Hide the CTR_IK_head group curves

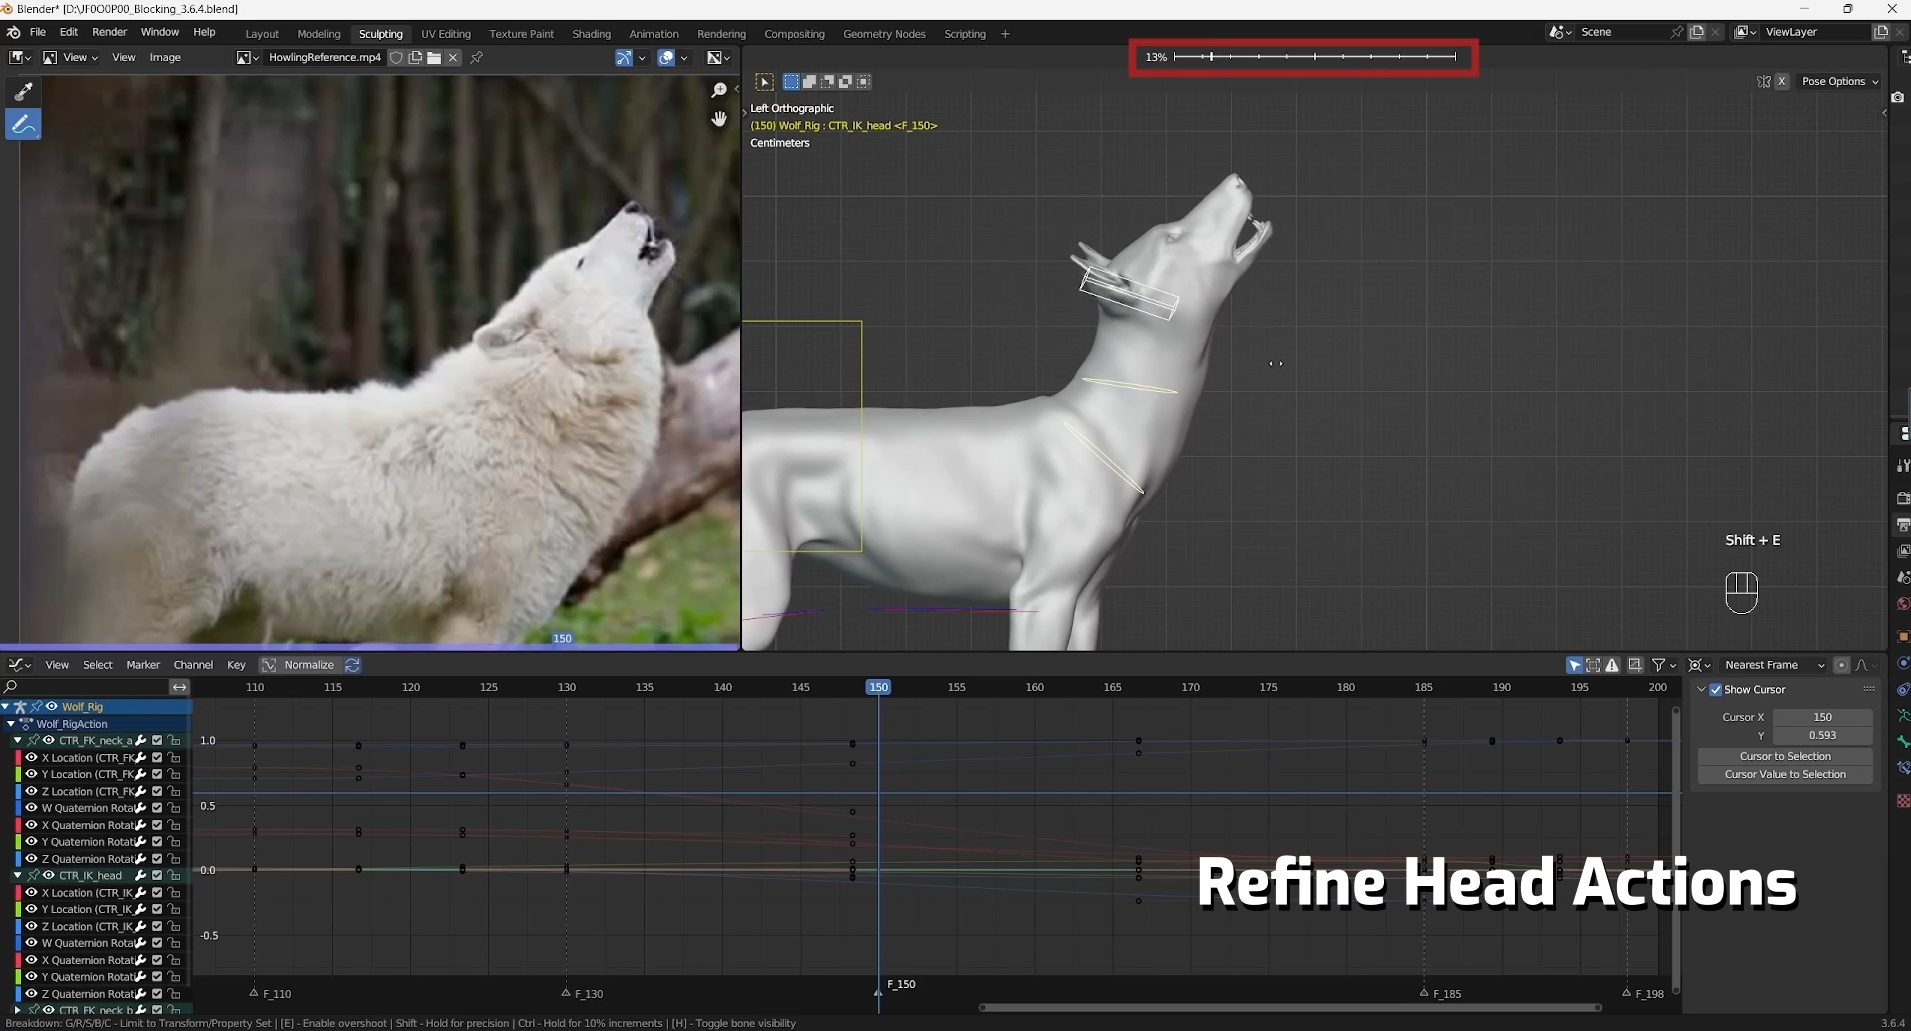tap(48, 875)
